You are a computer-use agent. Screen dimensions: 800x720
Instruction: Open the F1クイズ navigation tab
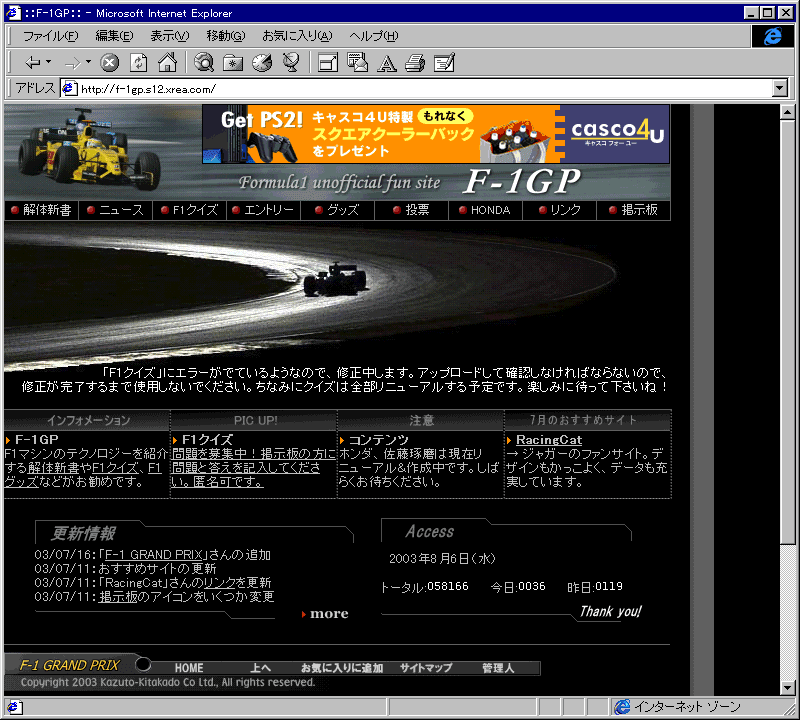(x=189, y=210)
